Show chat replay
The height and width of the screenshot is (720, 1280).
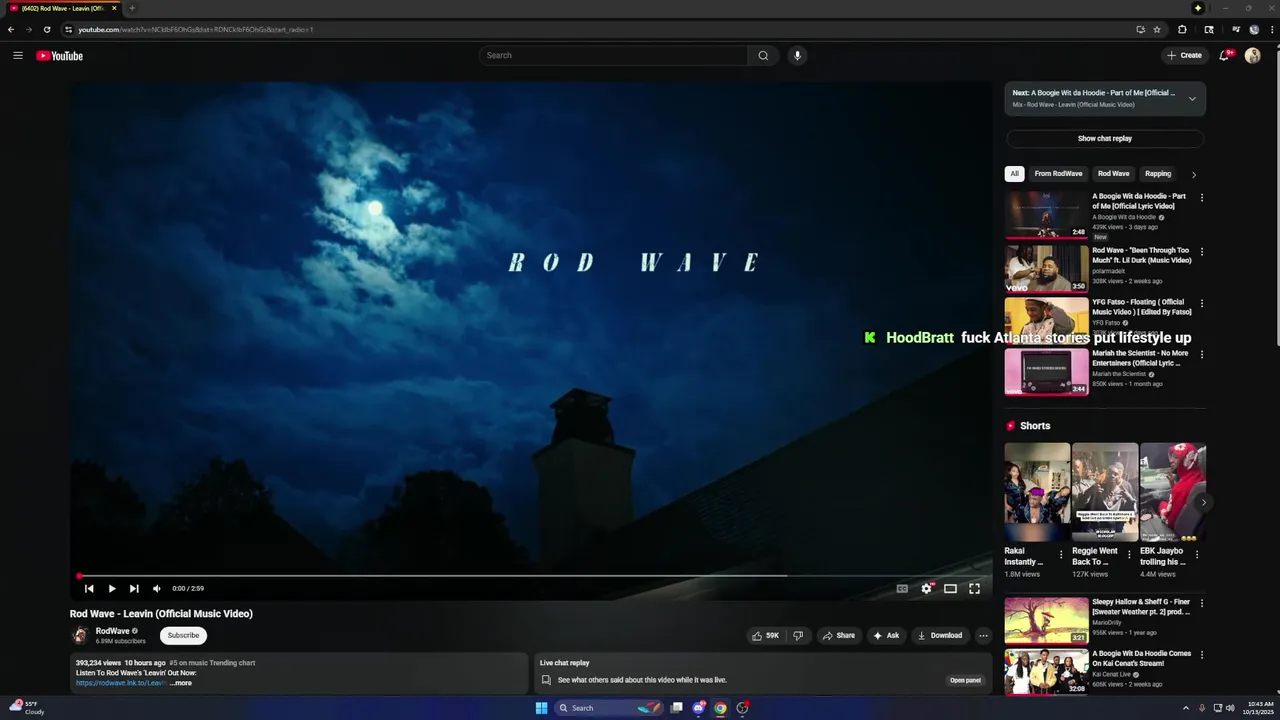point(1105,138)
